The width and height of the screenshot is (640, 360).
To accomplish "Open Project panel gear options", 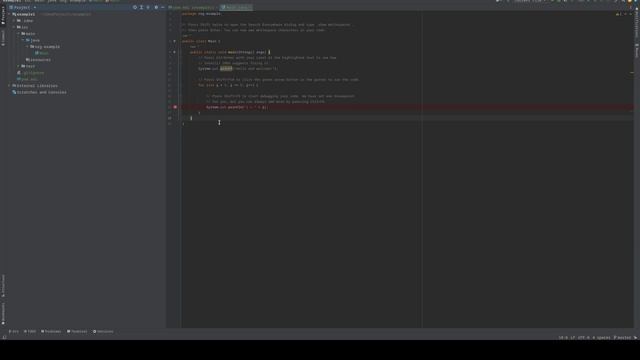I will click(156, 7).
